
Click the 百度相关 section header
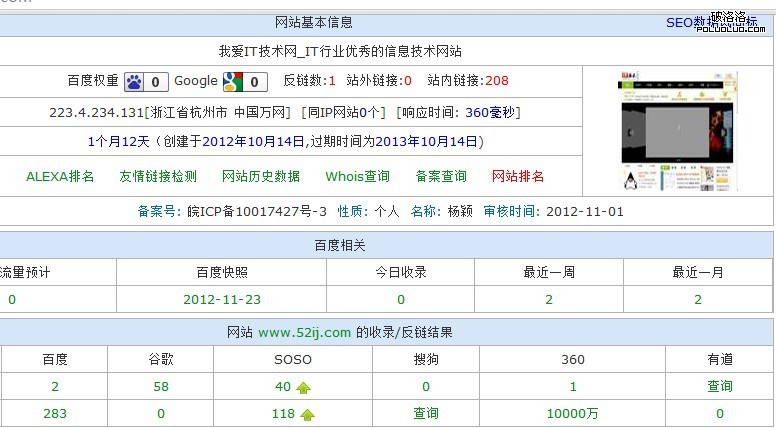click(x=340, y=245)
